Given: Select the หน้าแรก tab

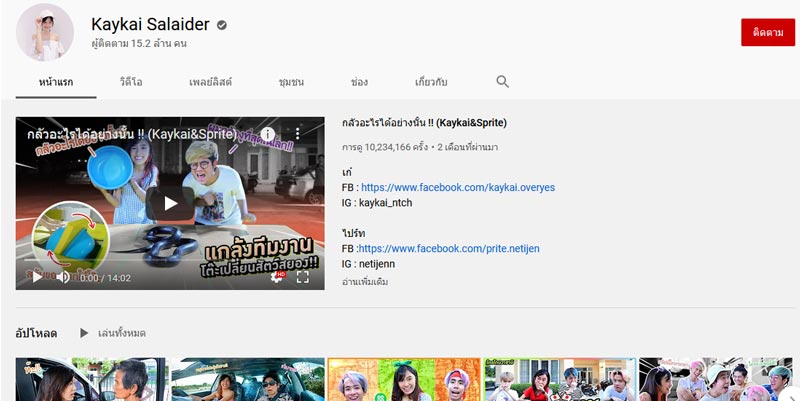Looking at the screenshot, I should point(56,82).
